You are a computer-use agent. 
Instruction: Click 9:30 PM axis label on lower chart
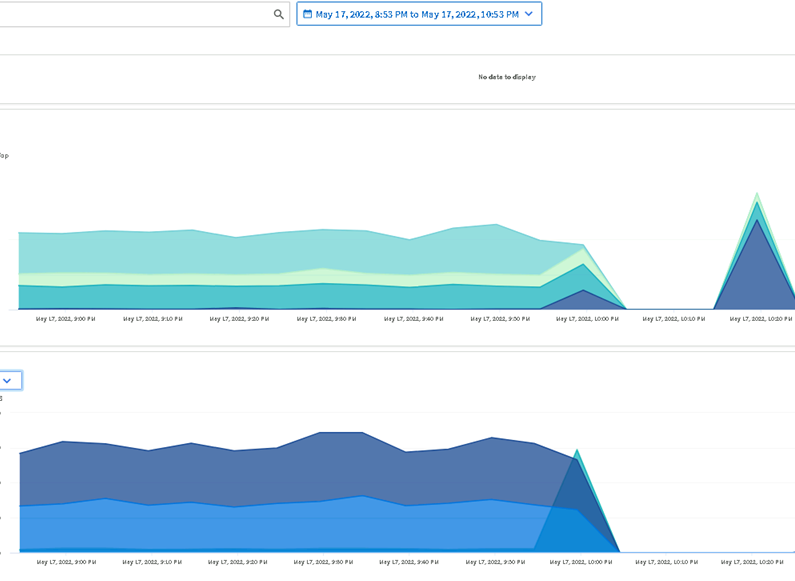point(326,563)
